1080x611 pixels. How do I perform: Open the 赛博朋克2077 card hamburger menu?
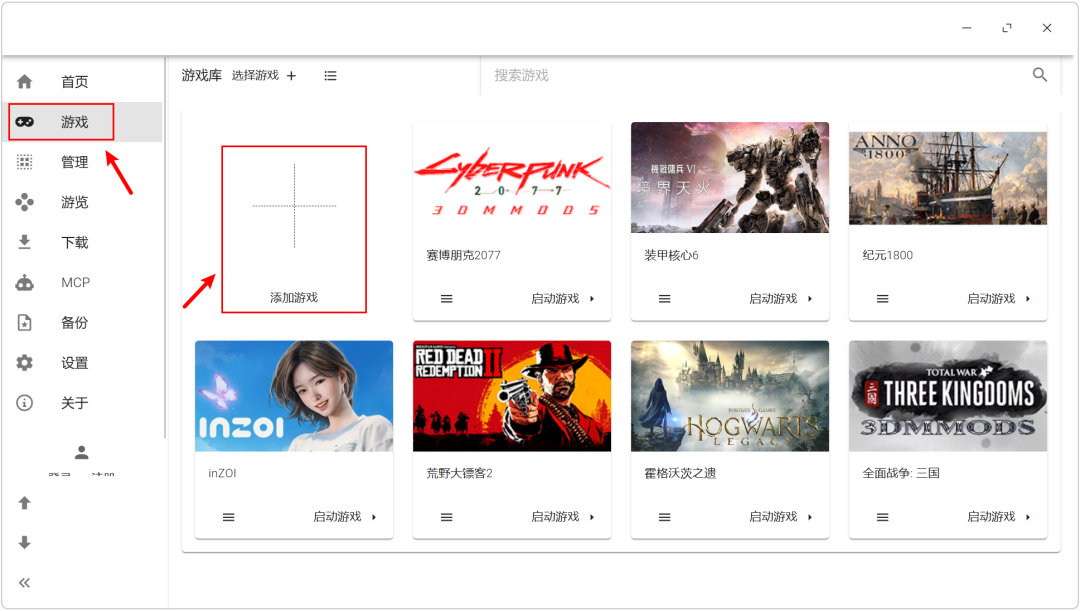coord(447,299)
